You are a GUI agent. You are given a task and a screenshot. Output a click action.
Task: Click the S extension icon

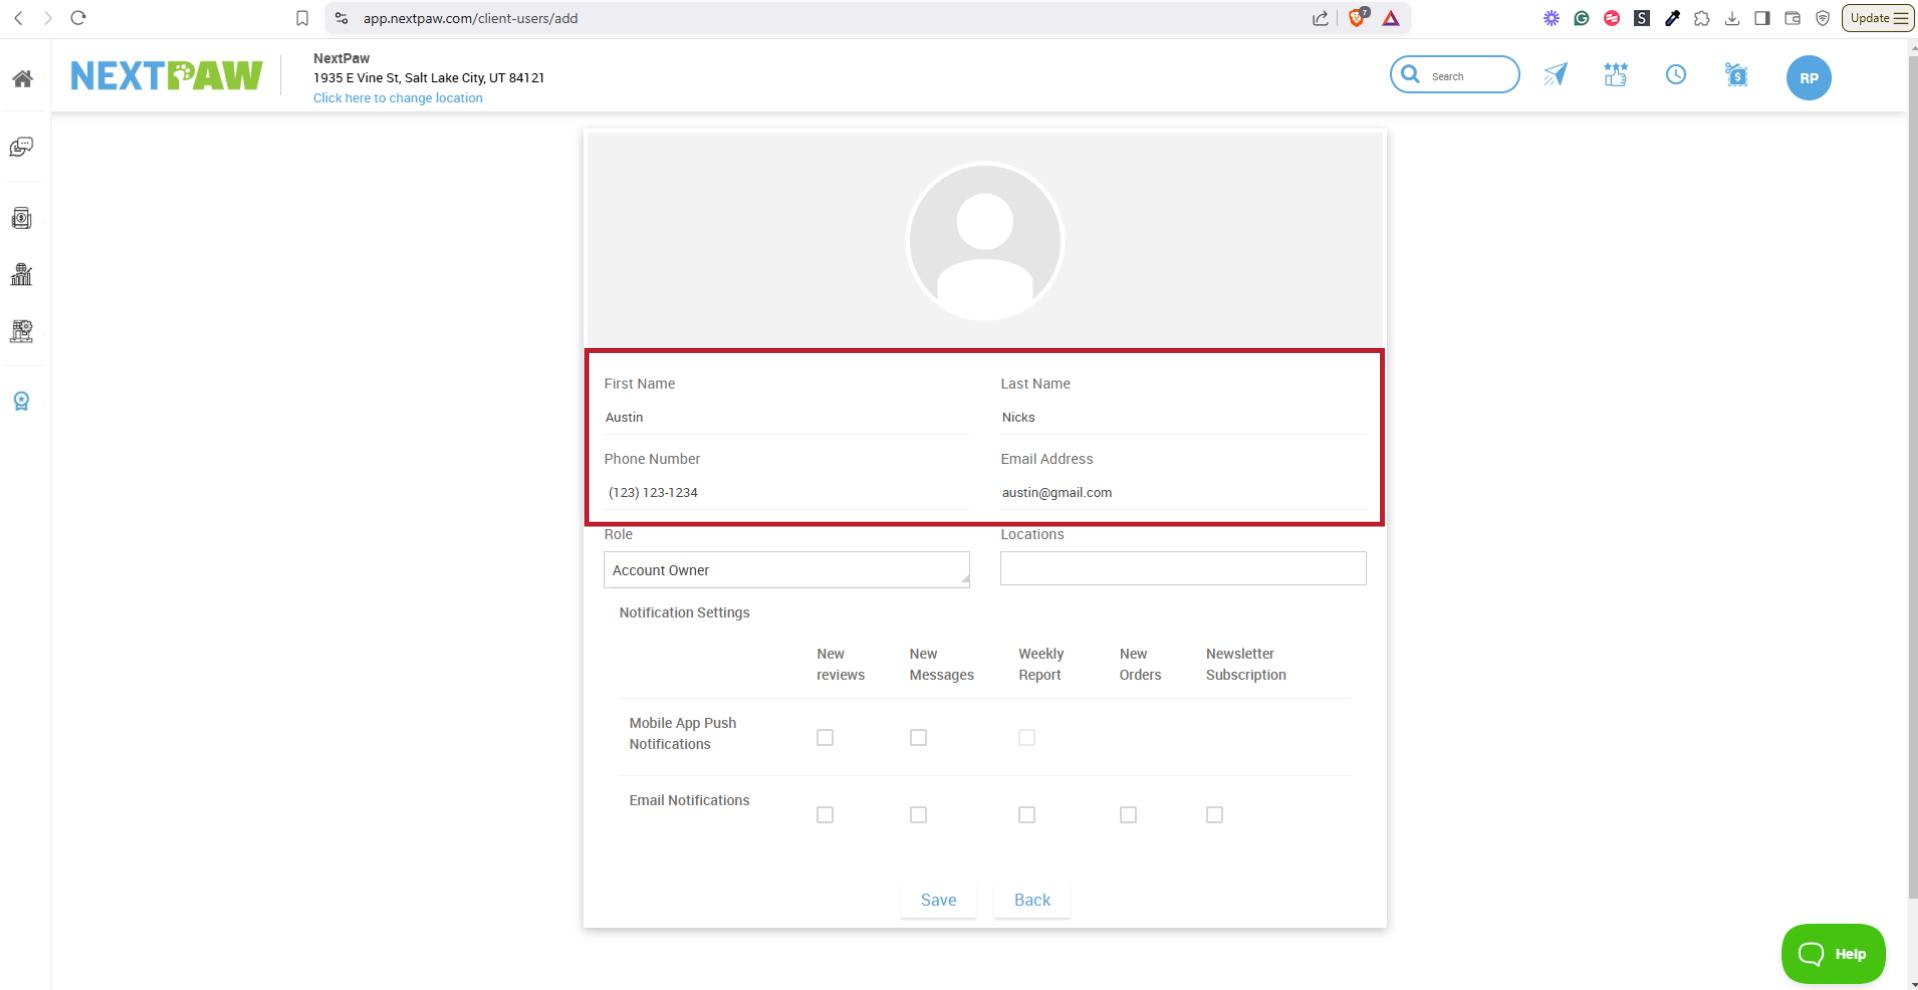(x=1642, y=18)
